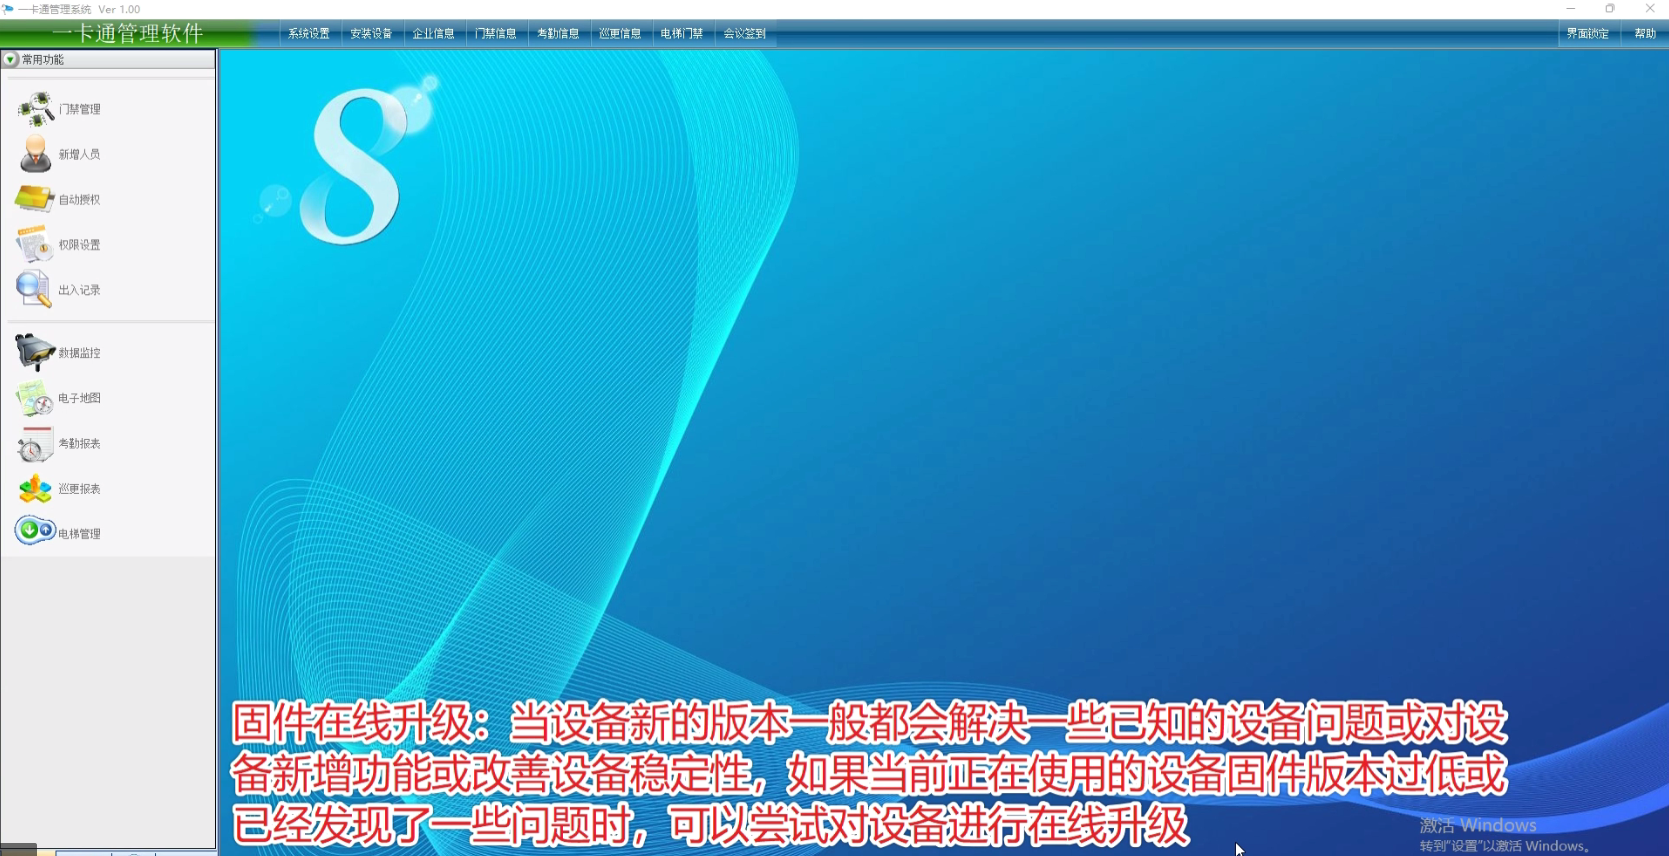
Task: Open the 电子地图 map icon
Action: point(35,398)
